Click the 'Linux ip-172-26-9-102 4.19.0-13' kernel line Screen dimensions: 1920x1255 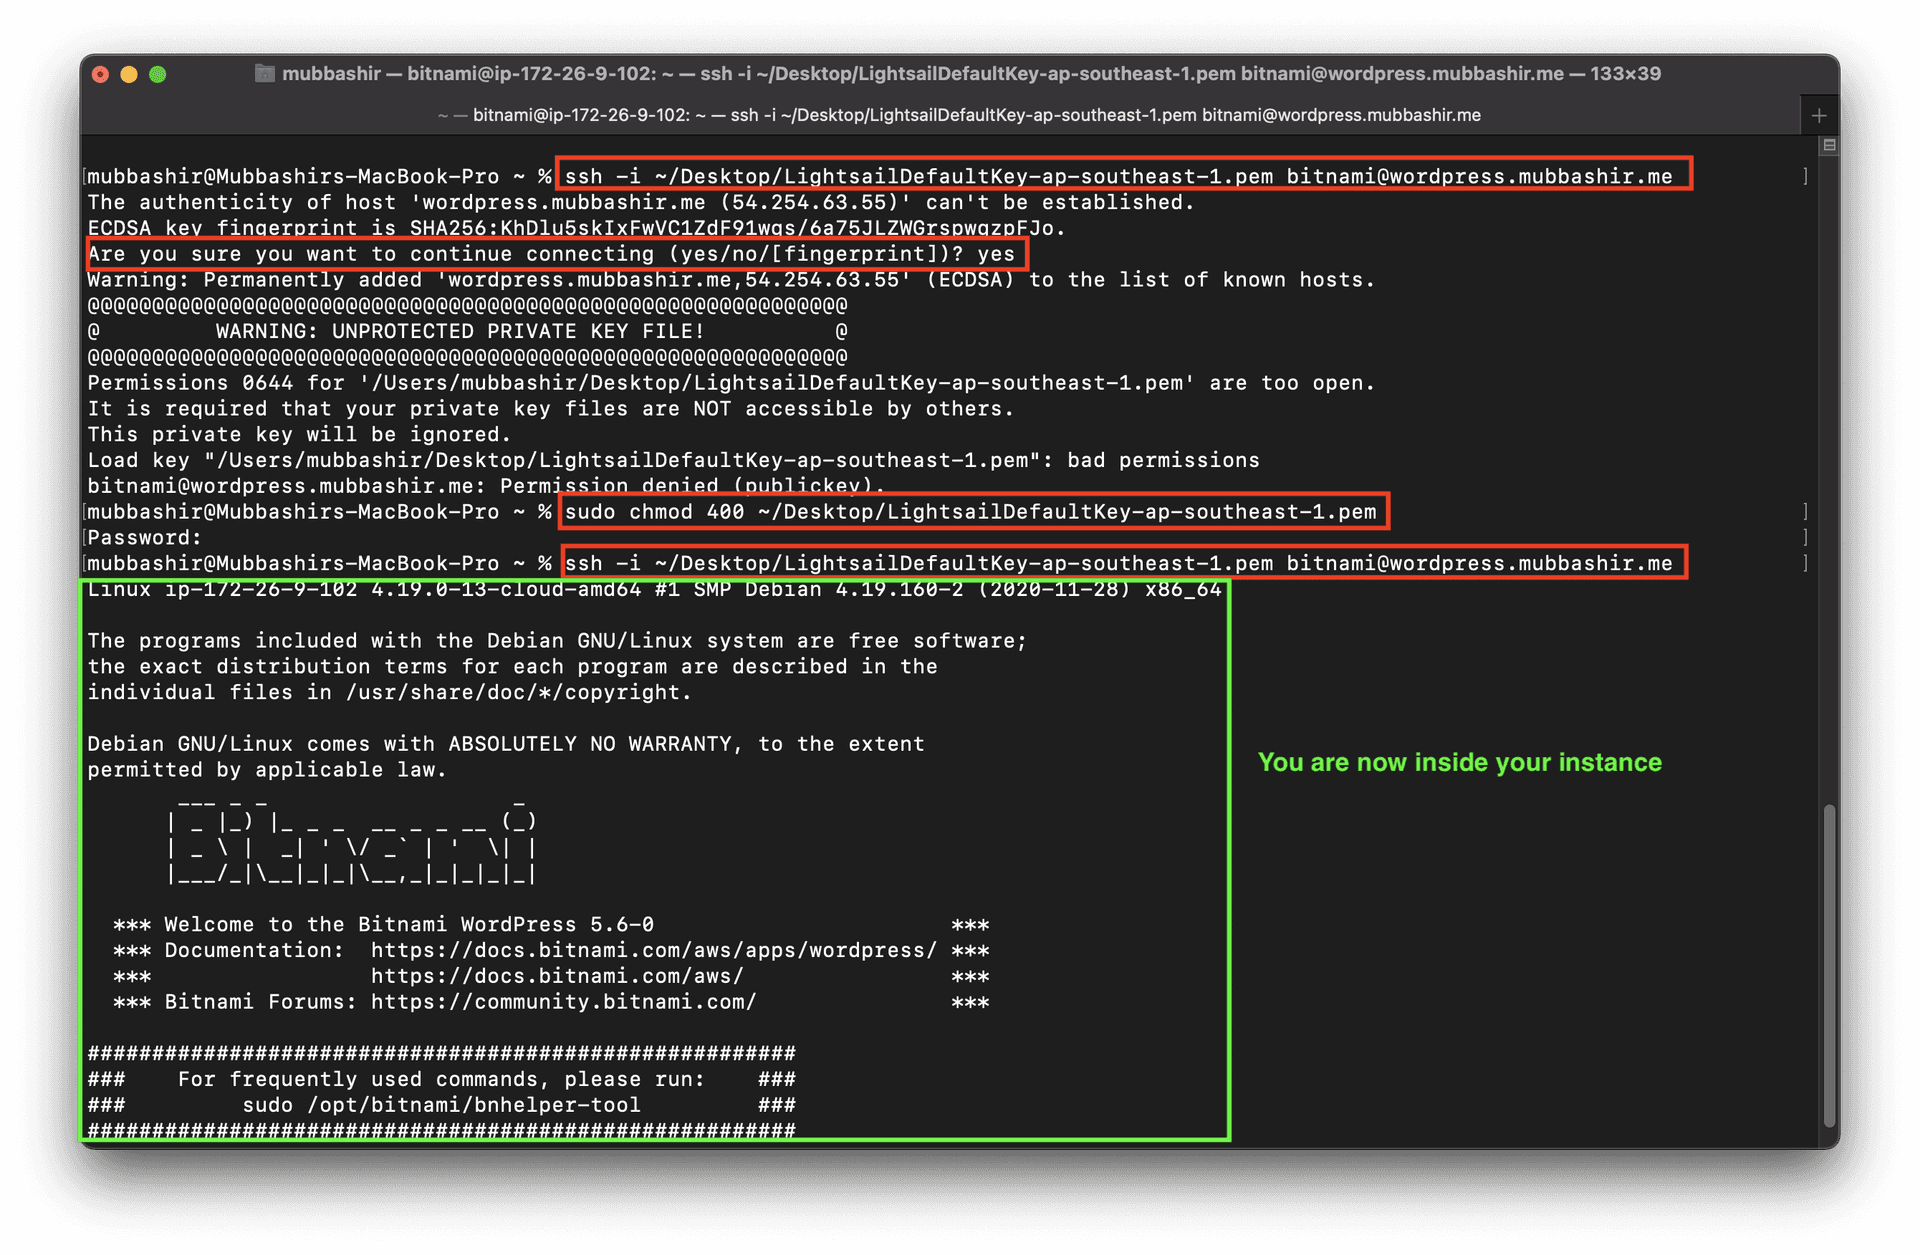coord(654,590)
